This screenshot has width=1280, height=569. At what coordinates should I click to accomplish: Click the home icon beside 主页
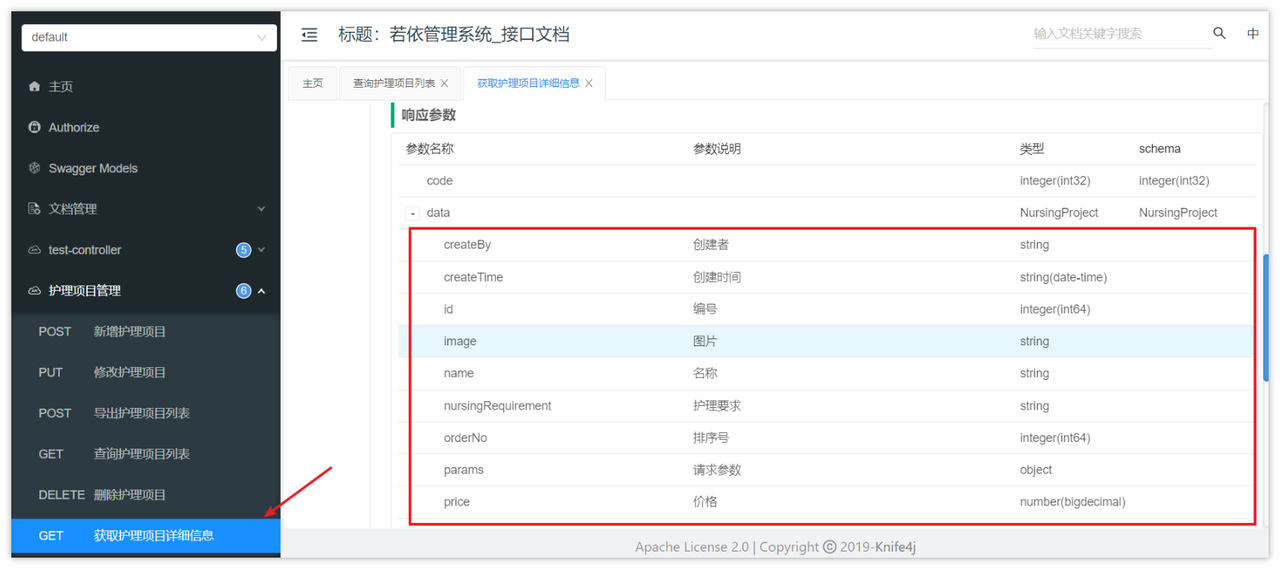click(x=35, y=87)
